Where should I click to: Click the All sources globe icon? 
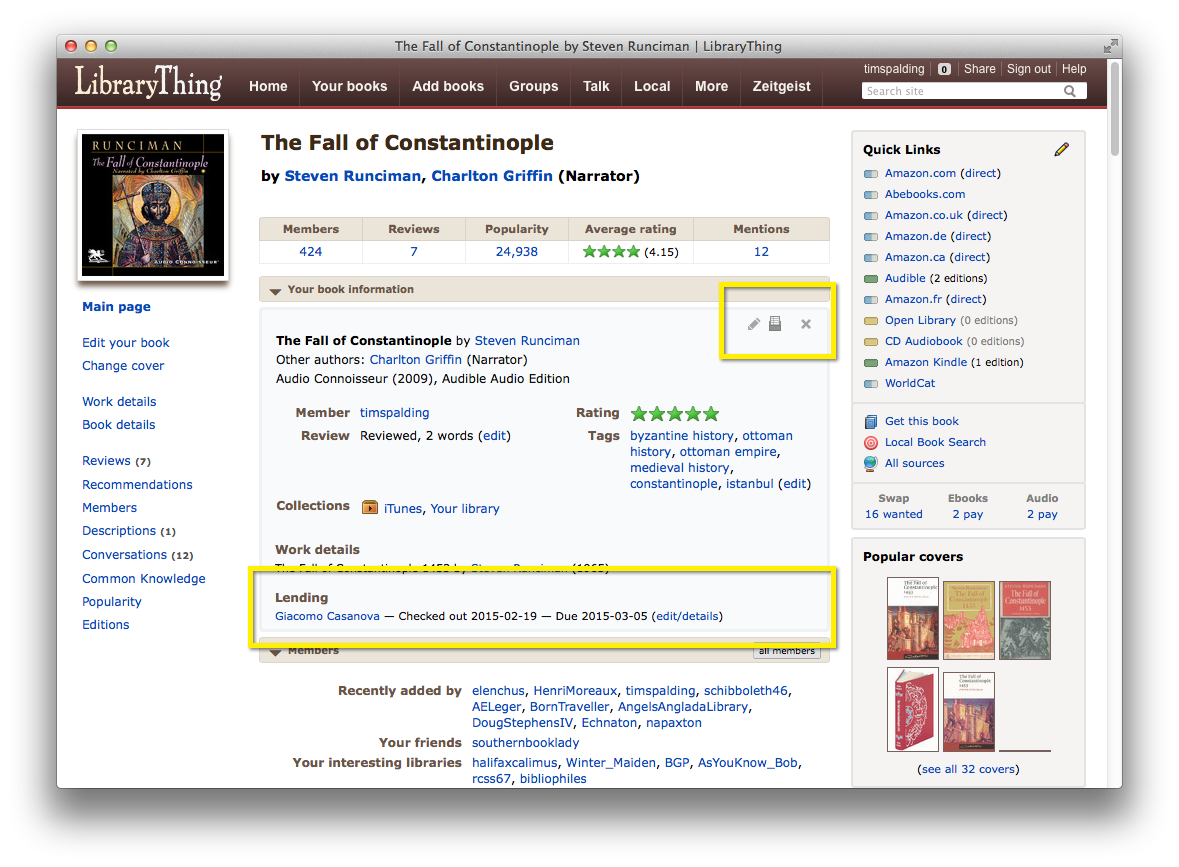tap(871, 463)
